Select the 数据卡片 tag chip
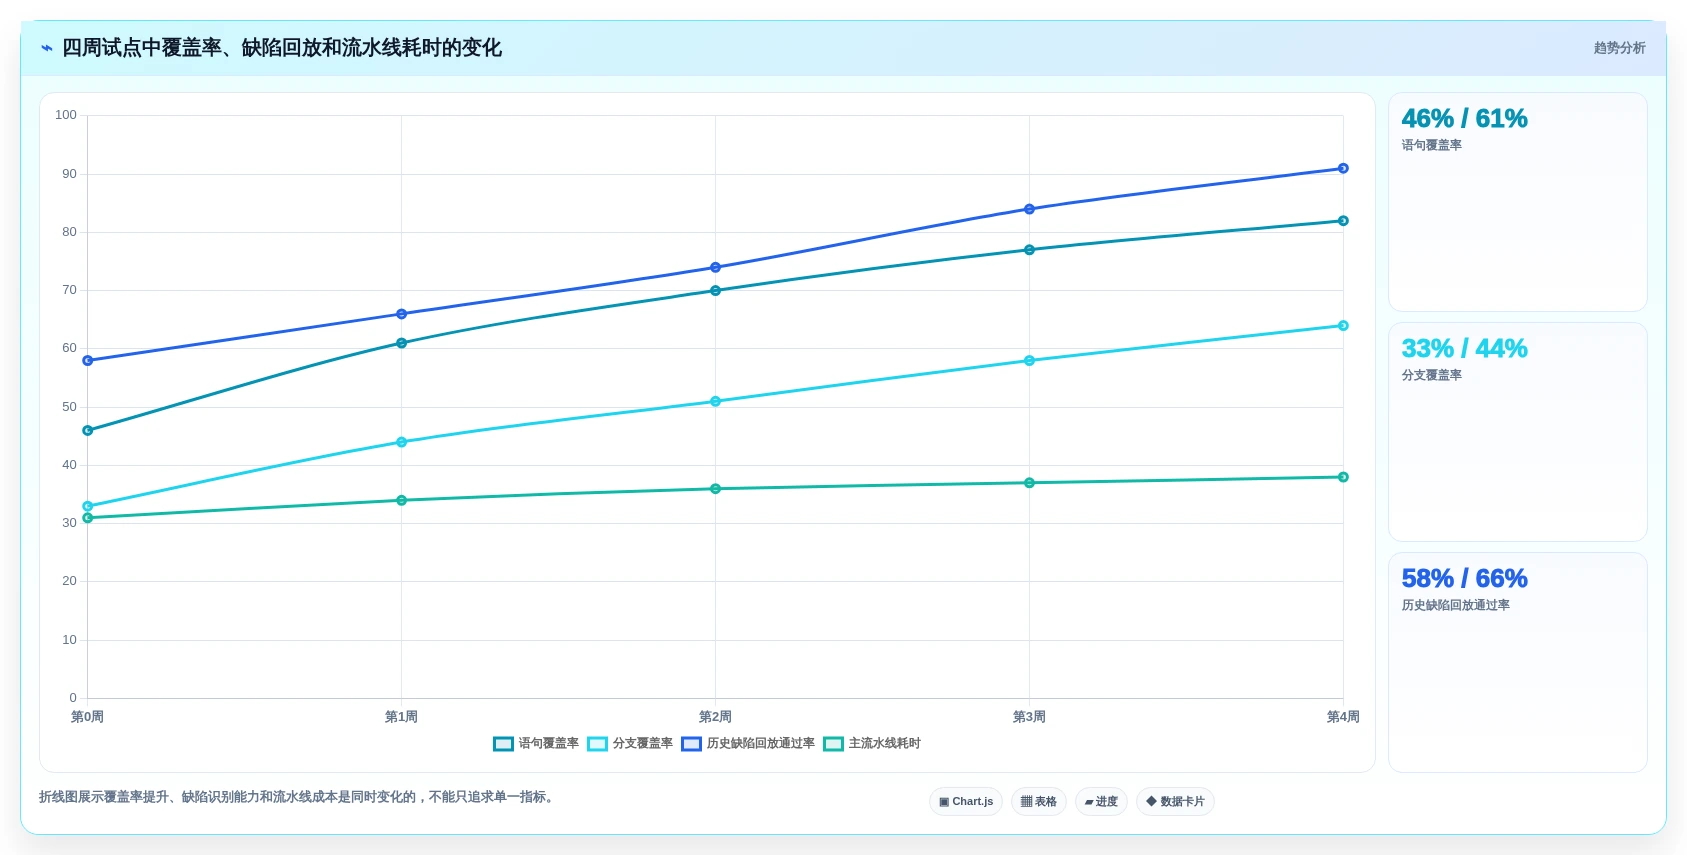 [x=1175, y=802]
